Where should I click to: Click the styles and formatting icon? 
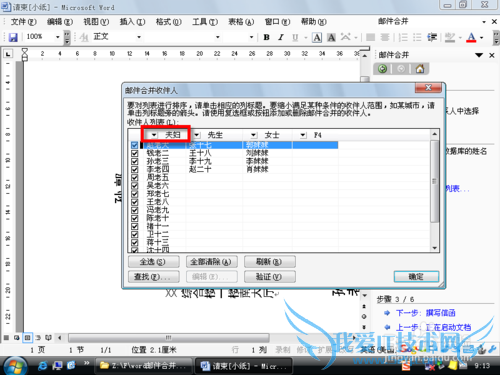coord(84,37)
